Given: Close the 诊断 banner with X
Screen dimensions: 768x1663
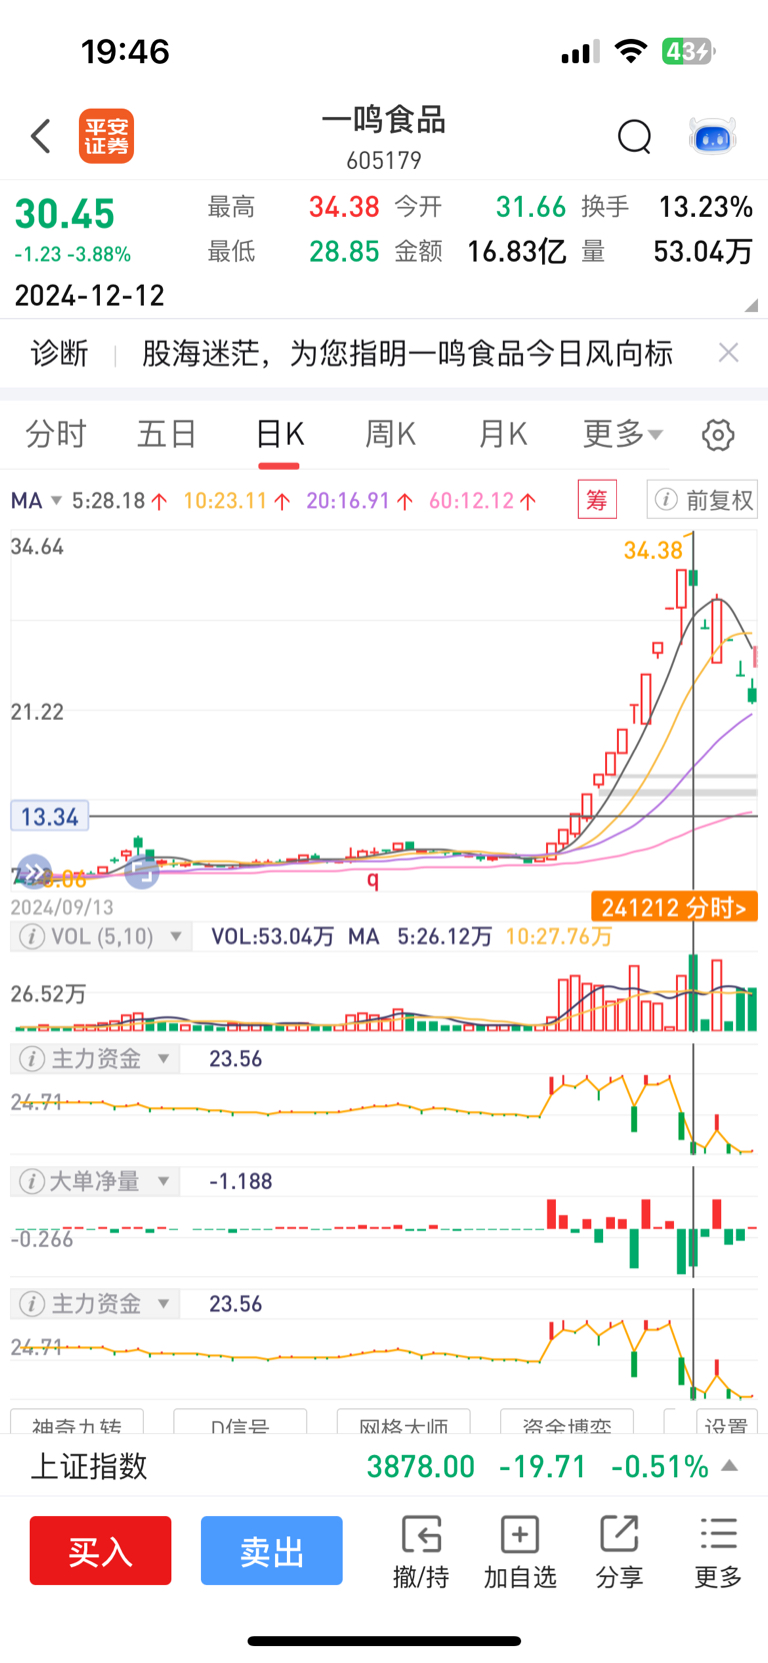Looking at the screenshot, I should point(729,352).
